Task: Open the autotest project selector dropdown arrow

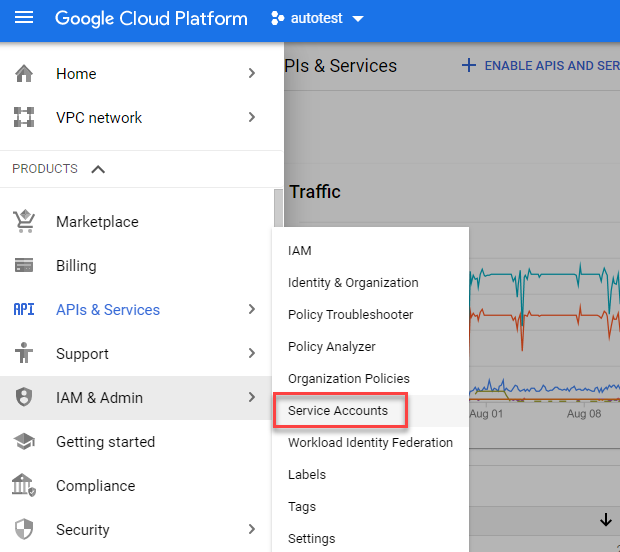Action: point(358,19)
